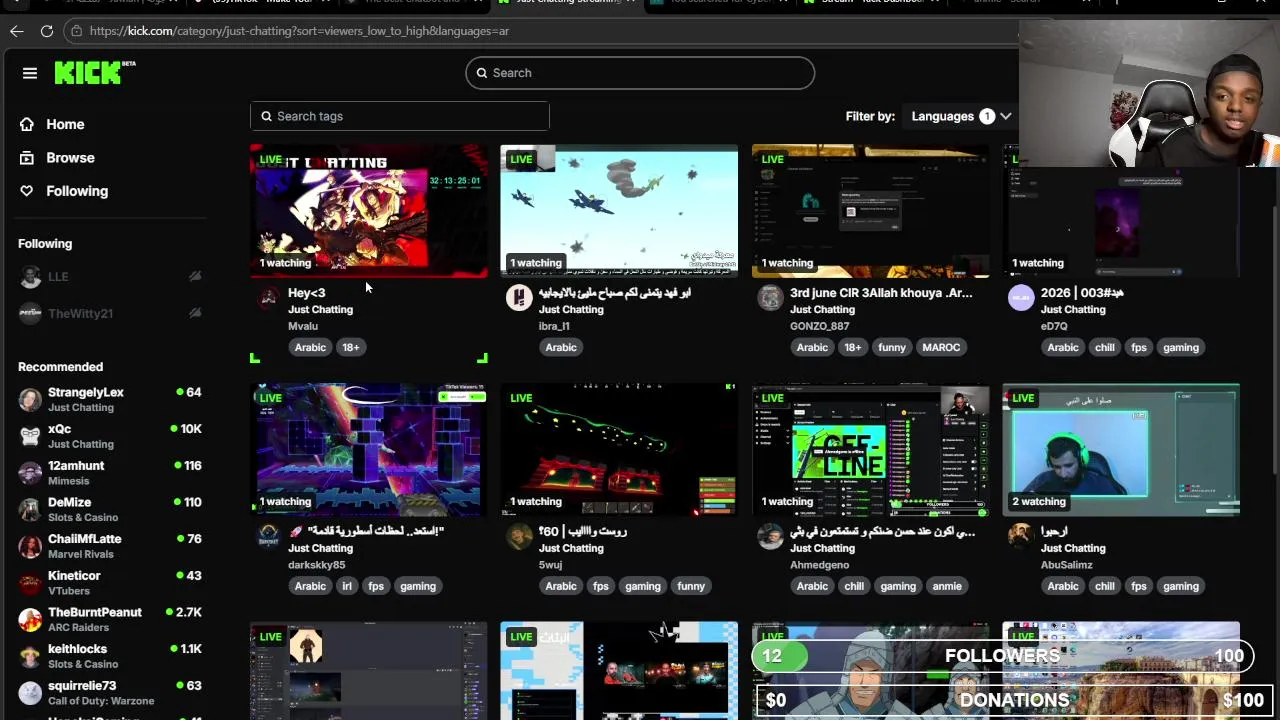
Task: Select the Following menu item
Action: pos(77,191)
